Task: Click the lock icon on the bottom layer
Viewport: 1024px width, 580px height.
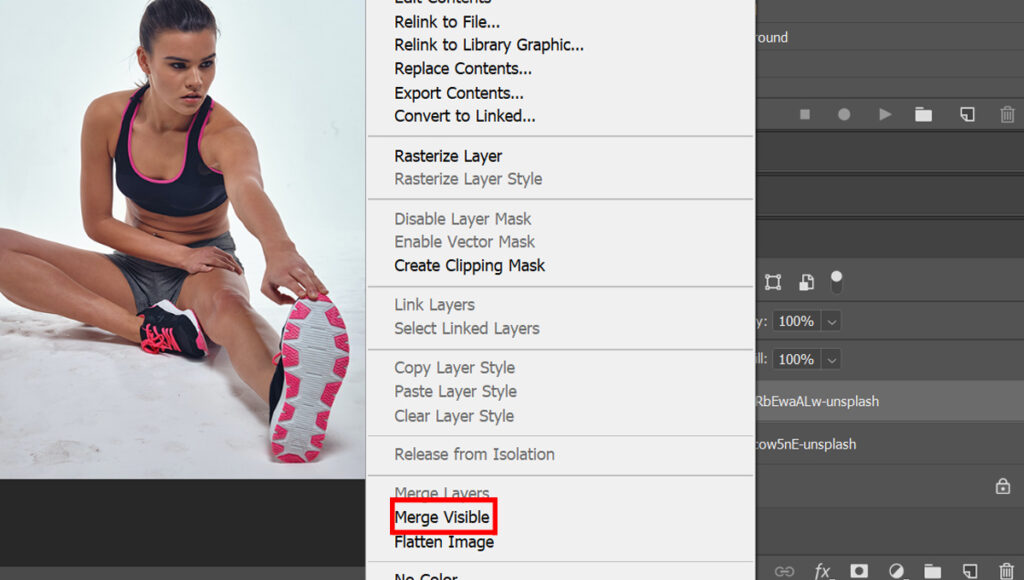Action: [x=1002, y=486]
